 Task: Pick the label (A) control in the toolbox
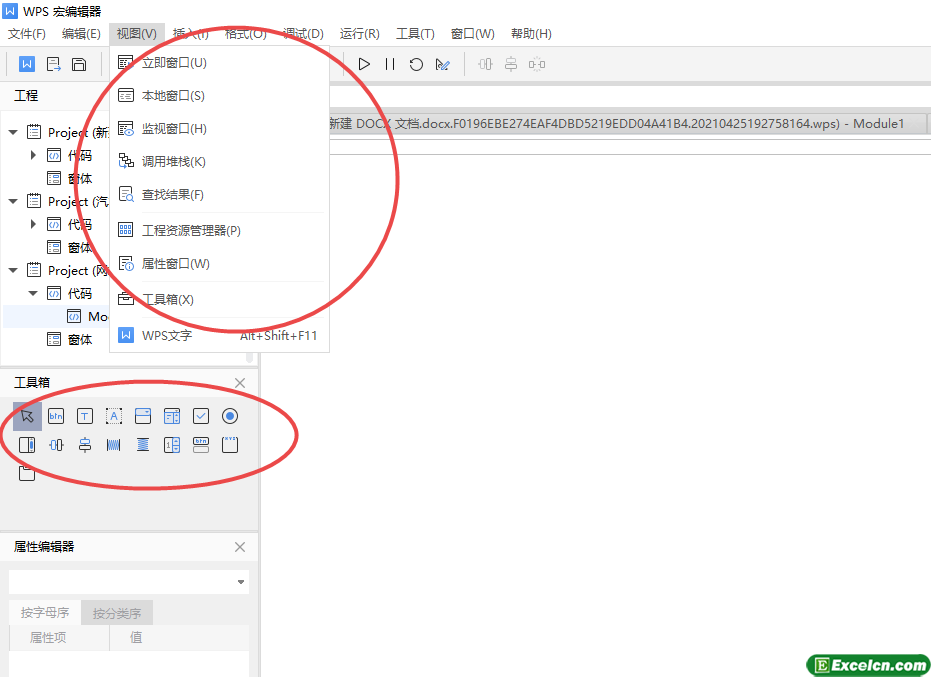pos(114,416)
